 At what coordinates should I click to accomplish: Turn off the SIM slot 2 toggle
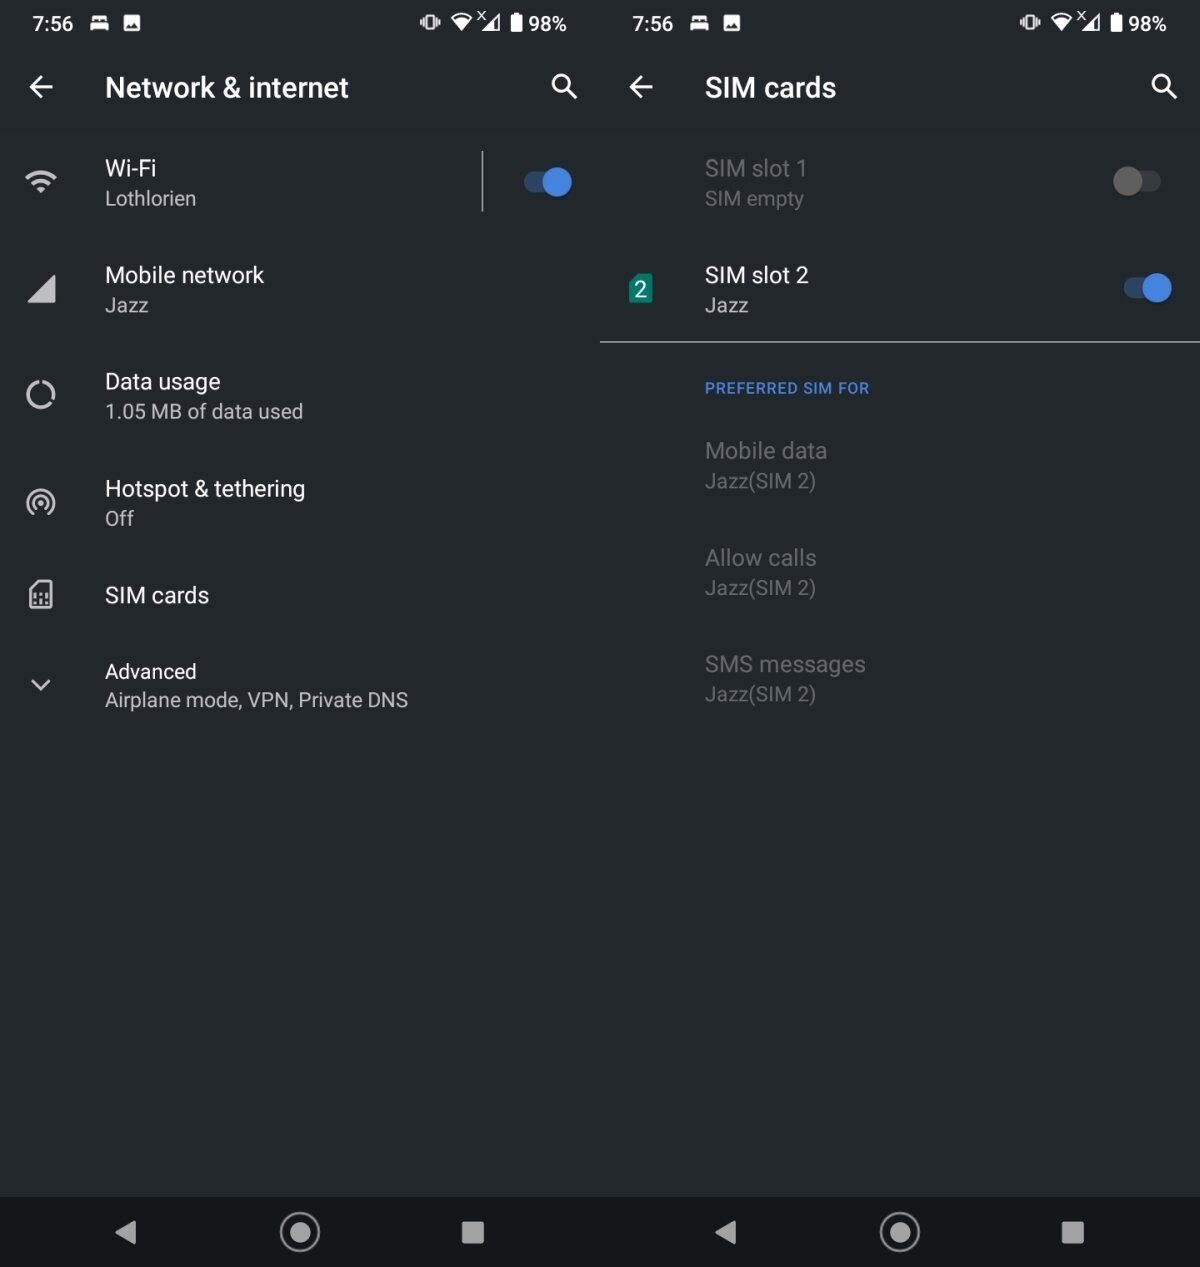pos(1145,287)
